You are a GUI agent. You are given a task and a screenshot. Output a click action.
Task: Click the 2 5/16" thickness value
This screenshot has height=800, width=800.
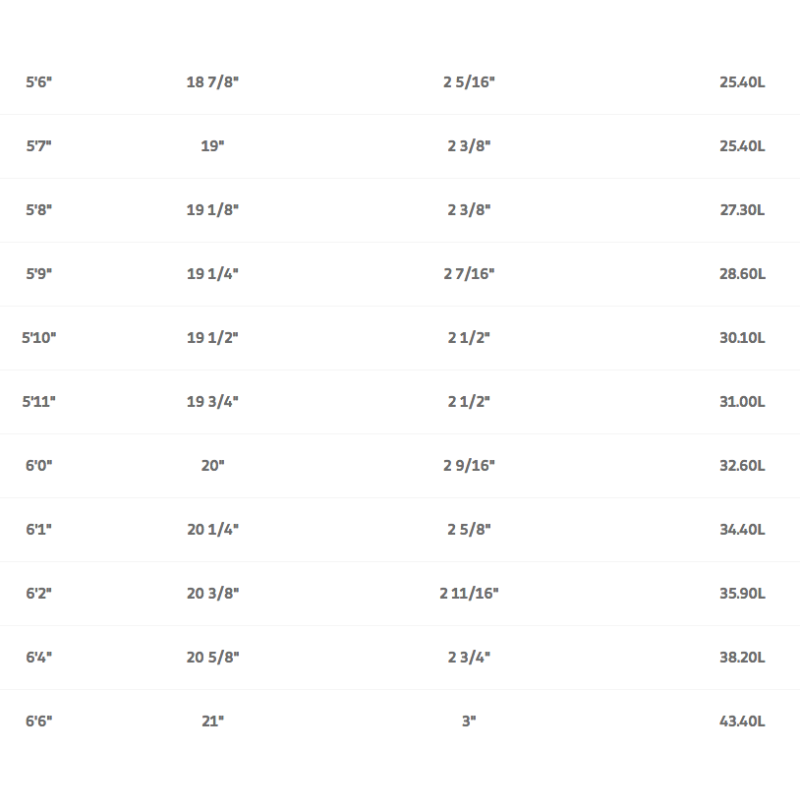469,82
